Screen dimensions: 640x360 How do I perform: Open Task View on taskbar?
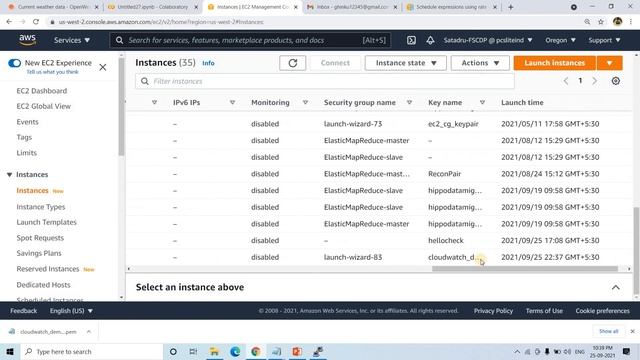pyautogui.click(x=193, y=351)
